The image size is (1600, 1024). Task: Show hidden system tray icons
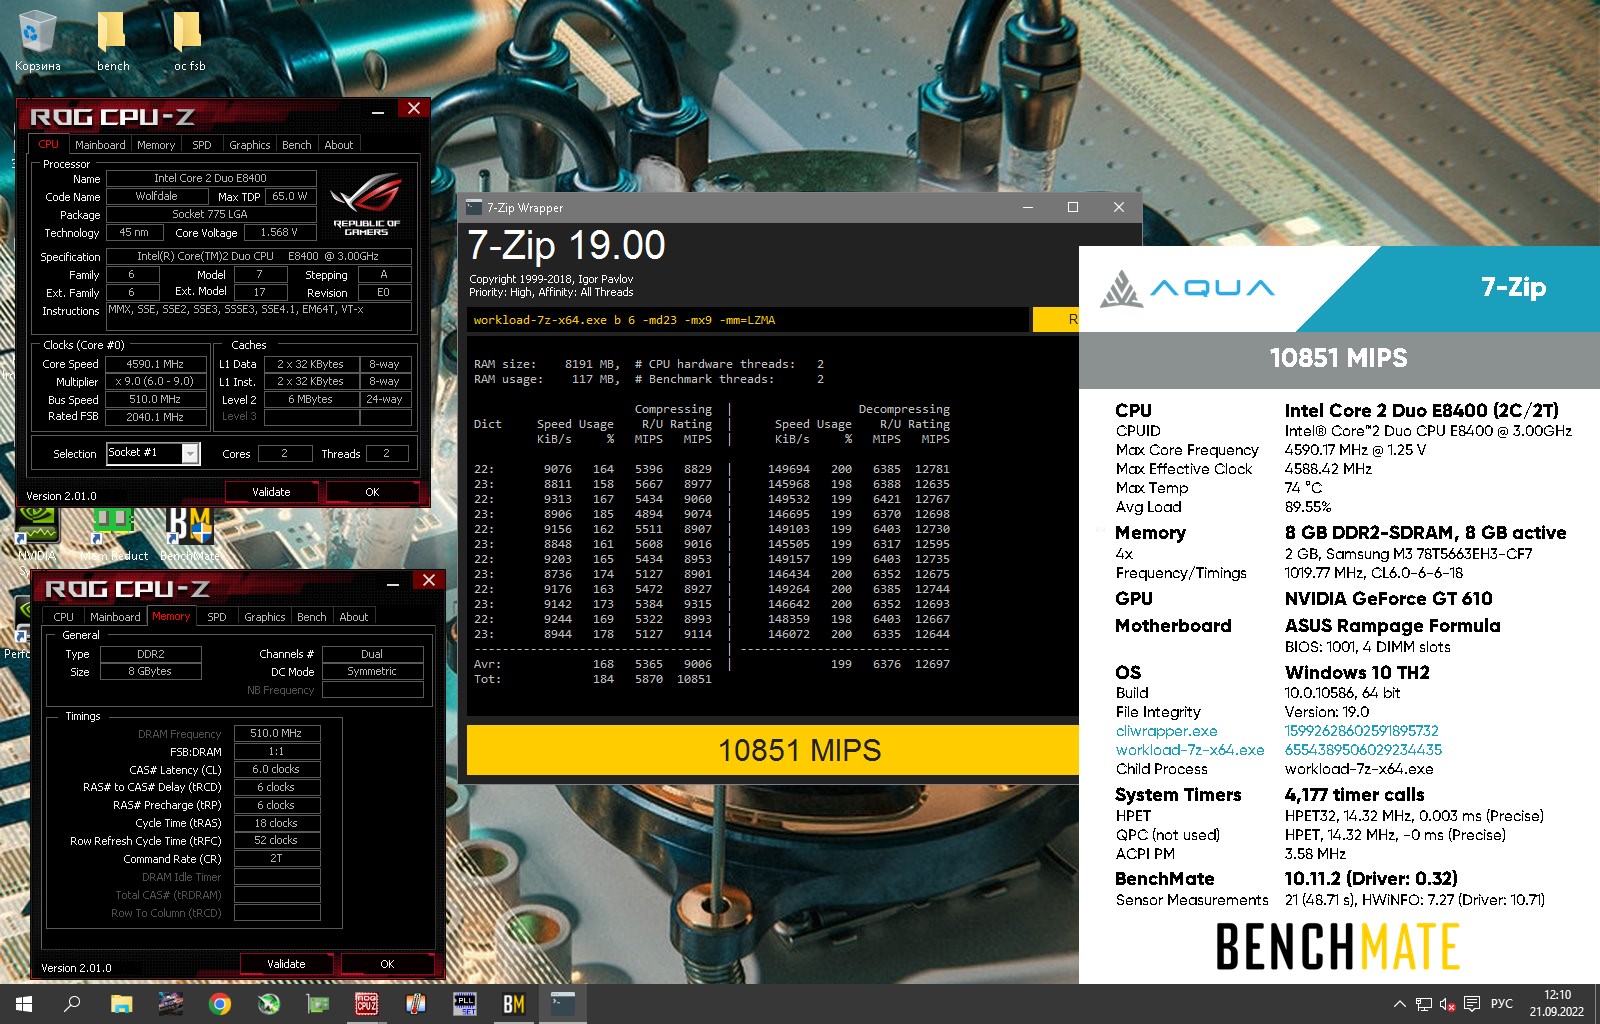[x=1399, y=1004]
